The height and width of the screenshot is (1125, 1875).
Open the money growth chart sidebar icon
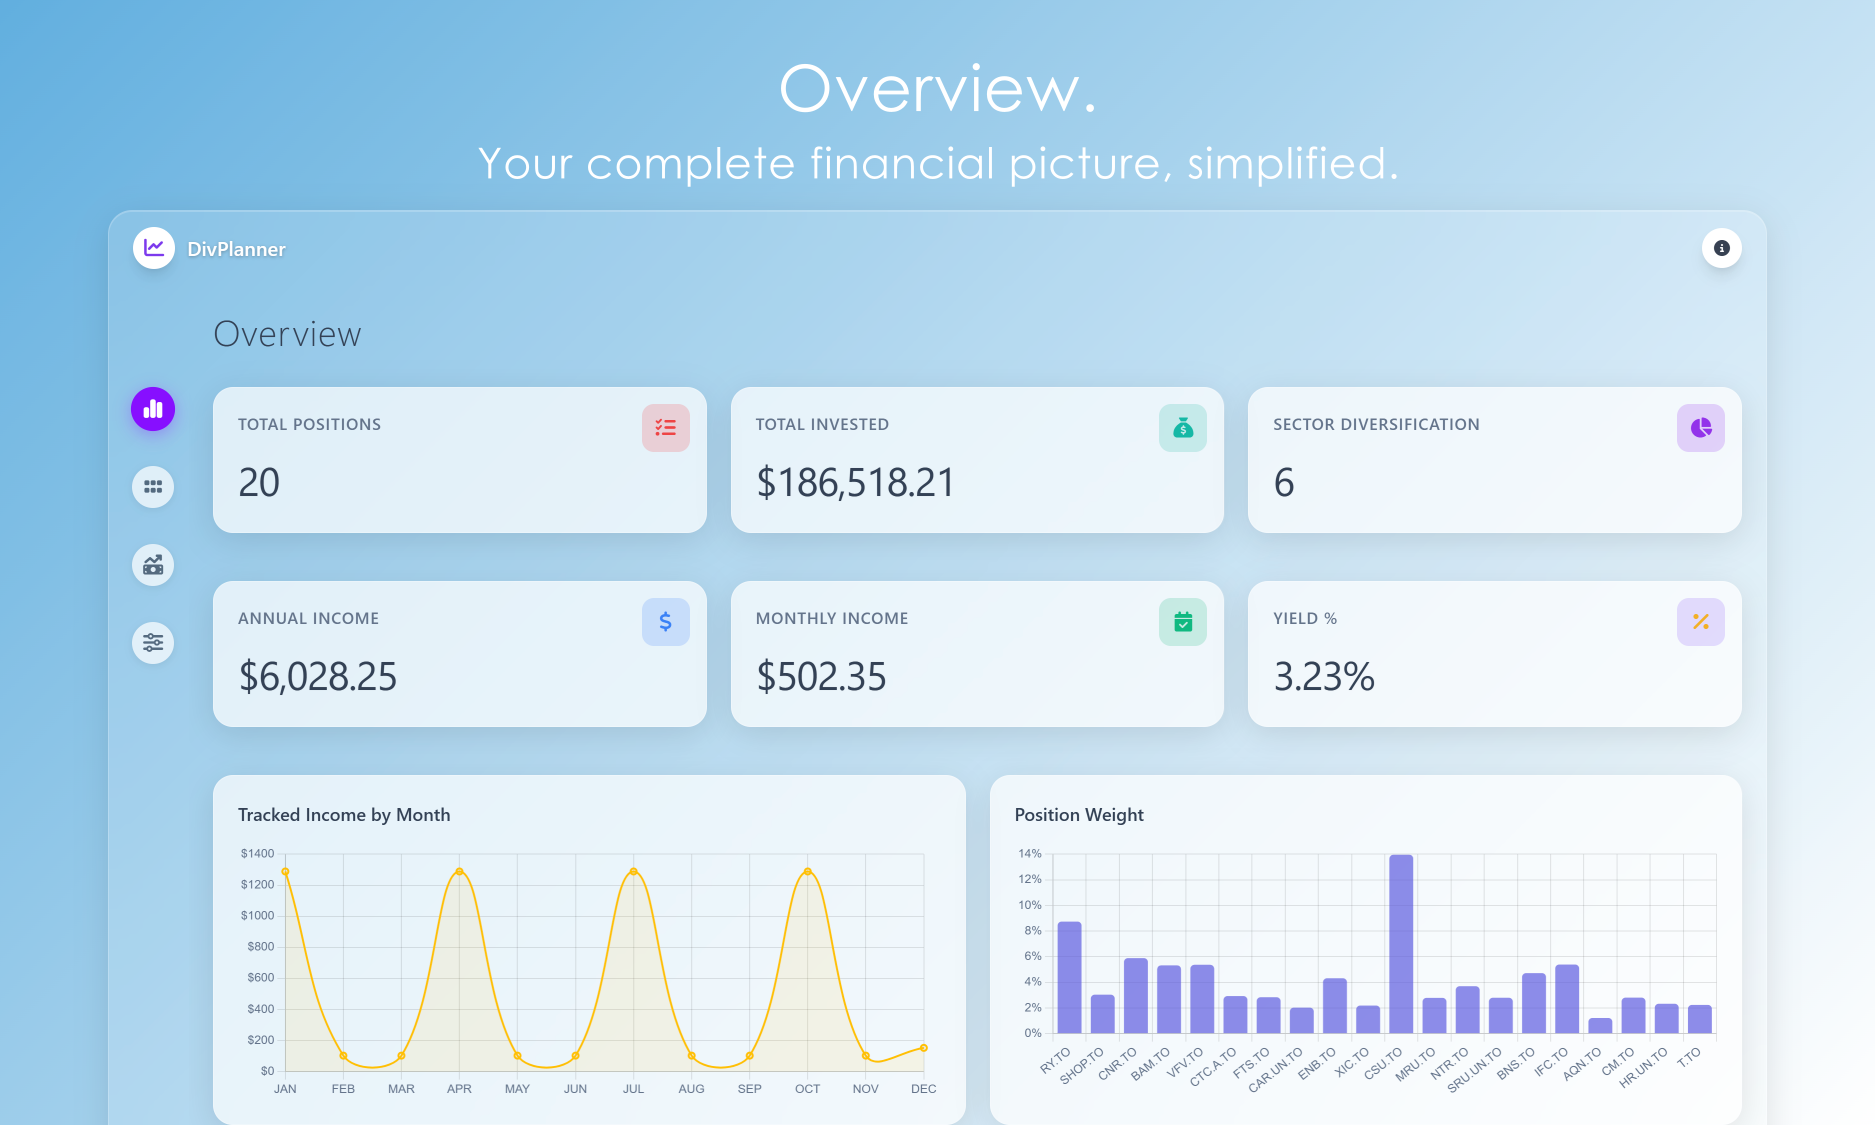click(153, 565)
